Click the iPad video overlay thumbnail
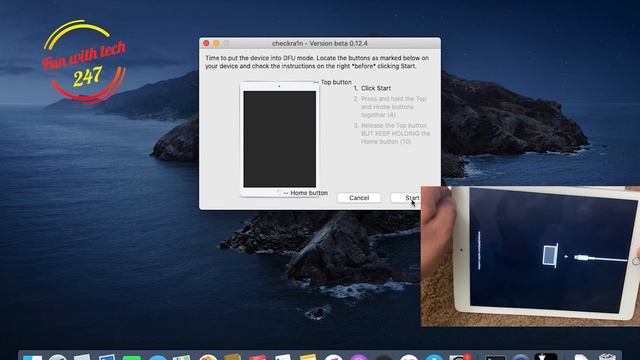Viewport: 640px width, 360px height. click(x=530, y=256)
